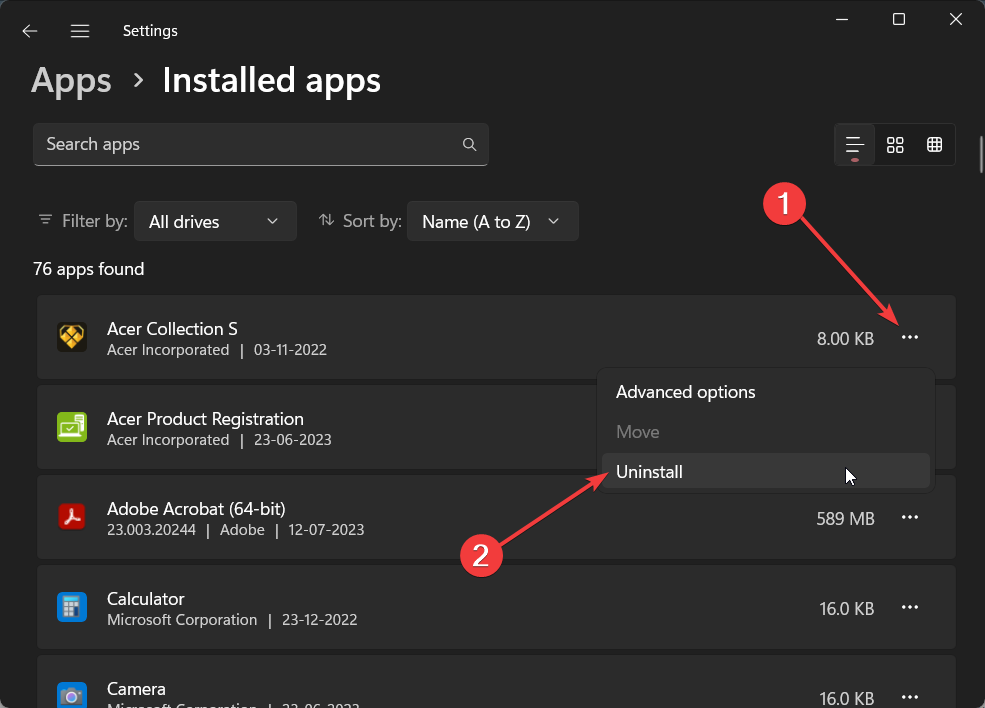Select Advanced options from the context menu
The image size is (985, 708).
pyautogui.click(x=766, y=392)
